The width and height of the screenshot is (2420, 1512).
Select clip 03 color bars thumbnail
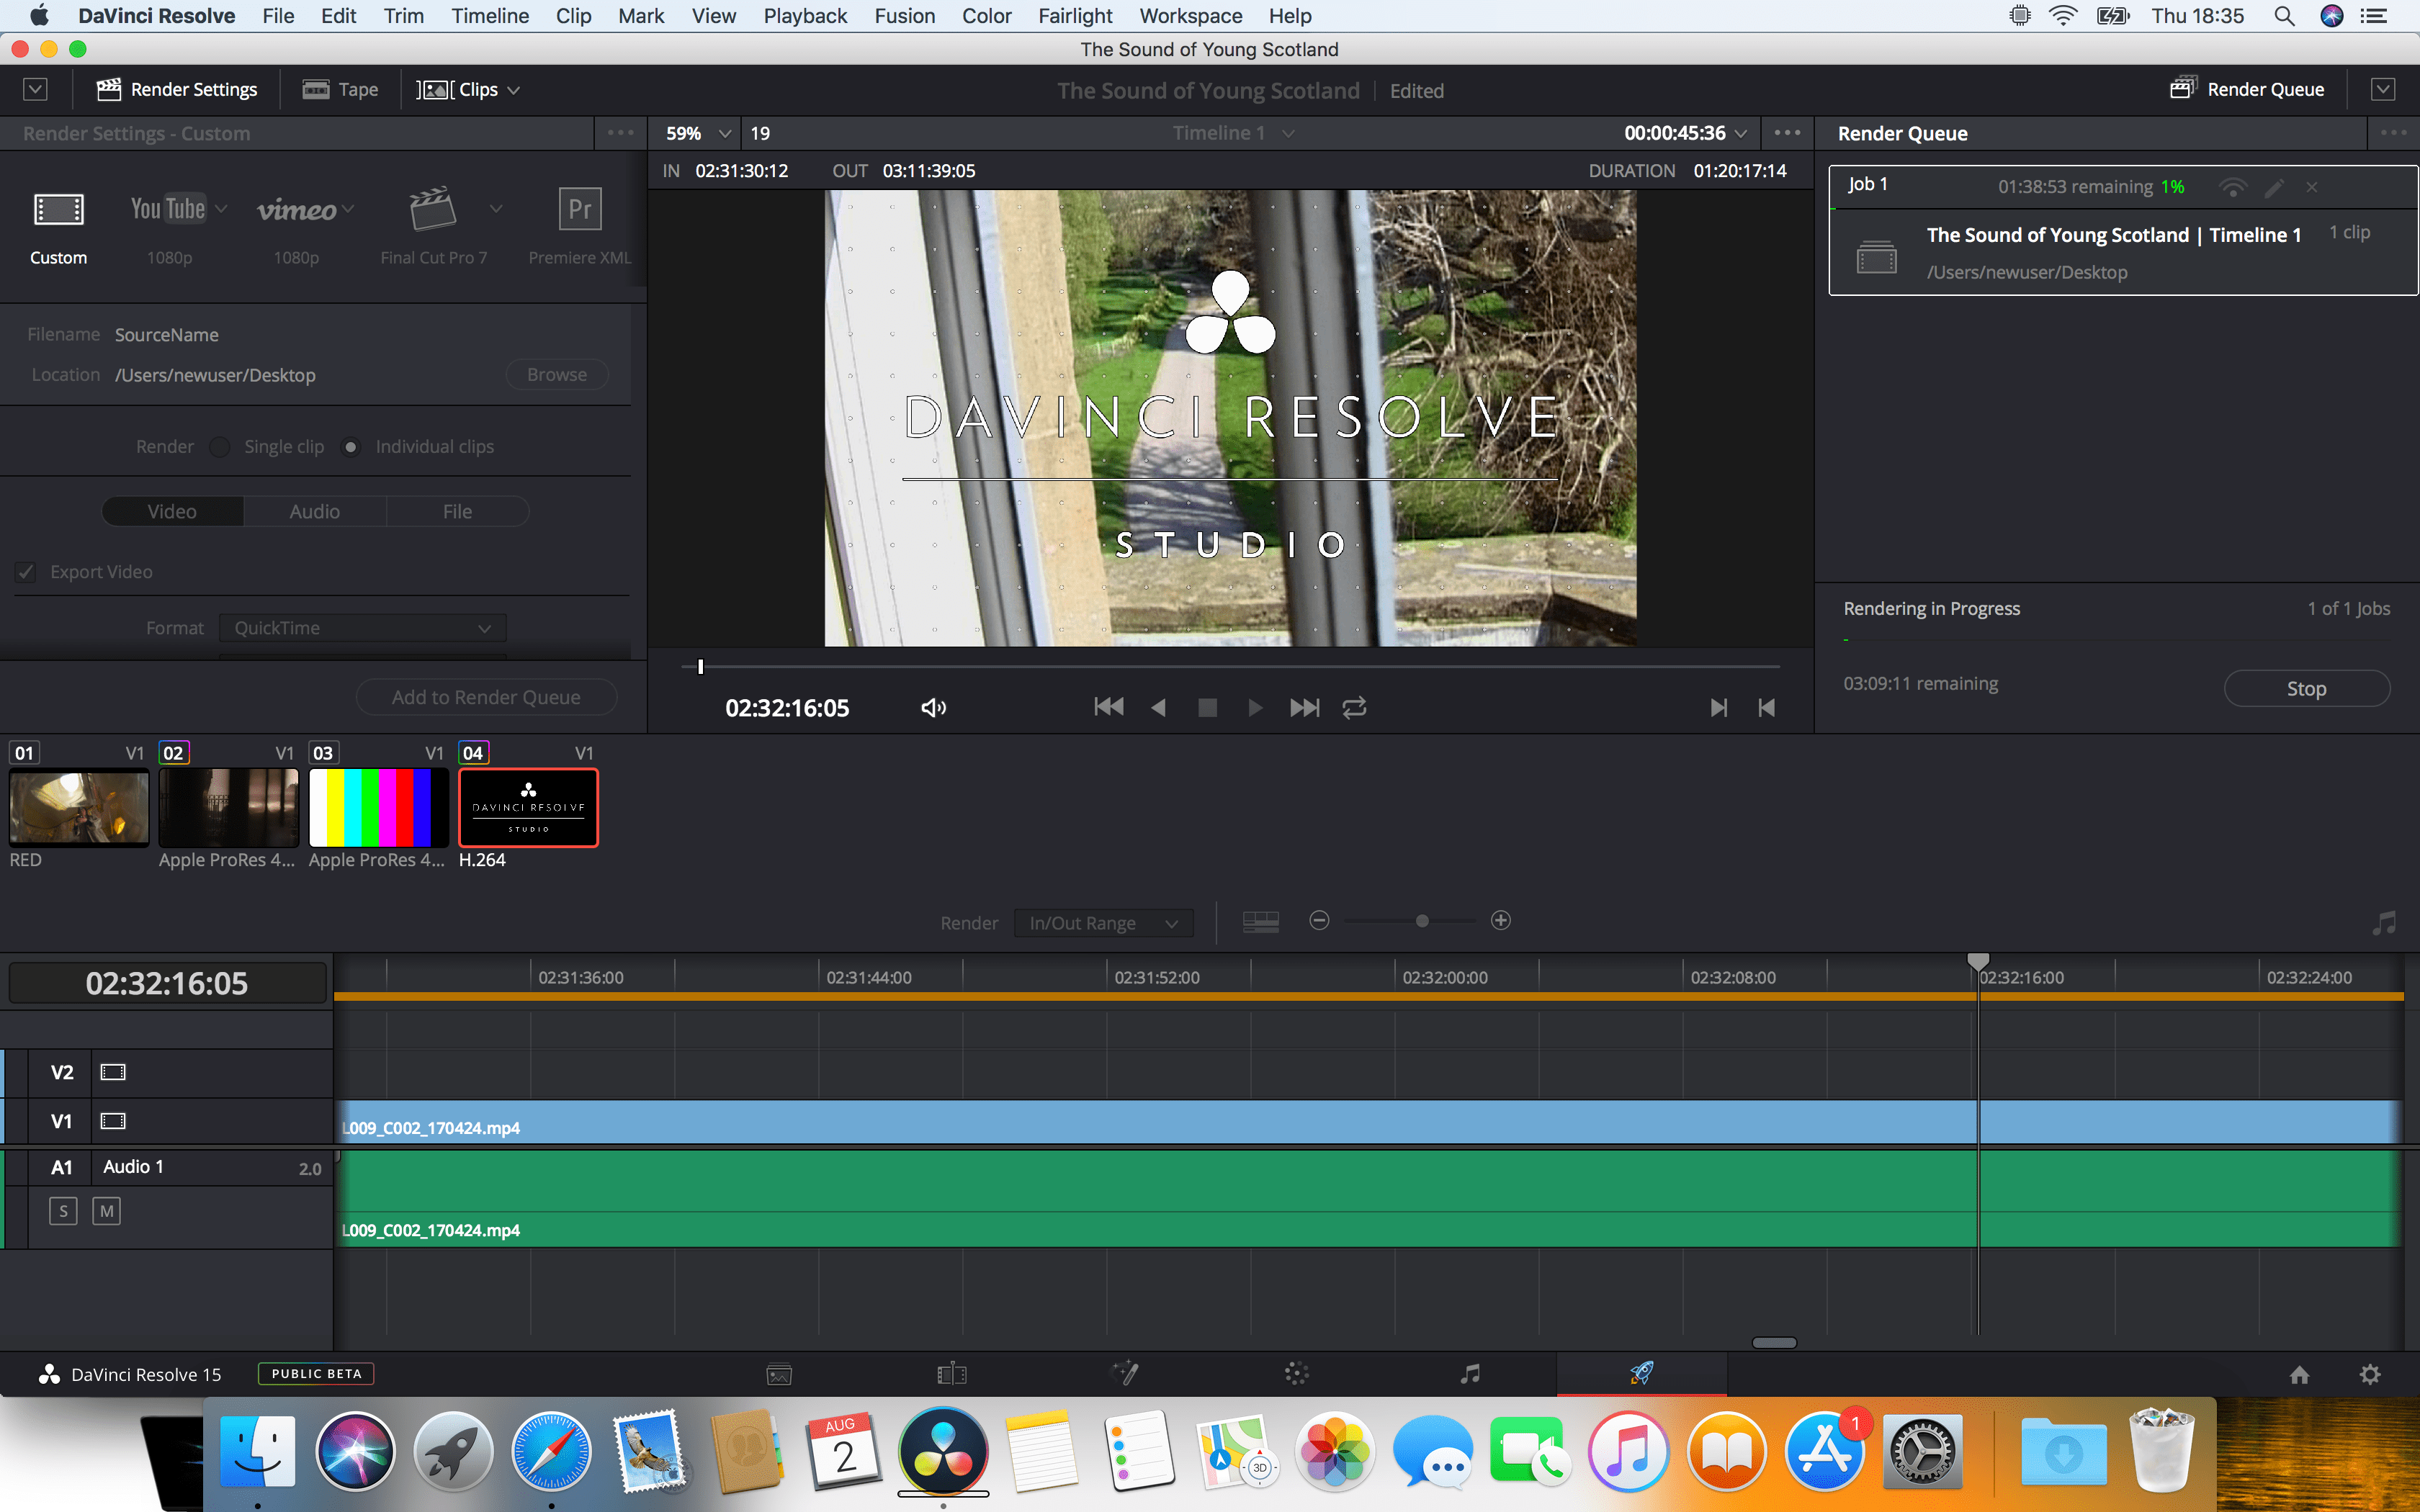pos(378,807)
